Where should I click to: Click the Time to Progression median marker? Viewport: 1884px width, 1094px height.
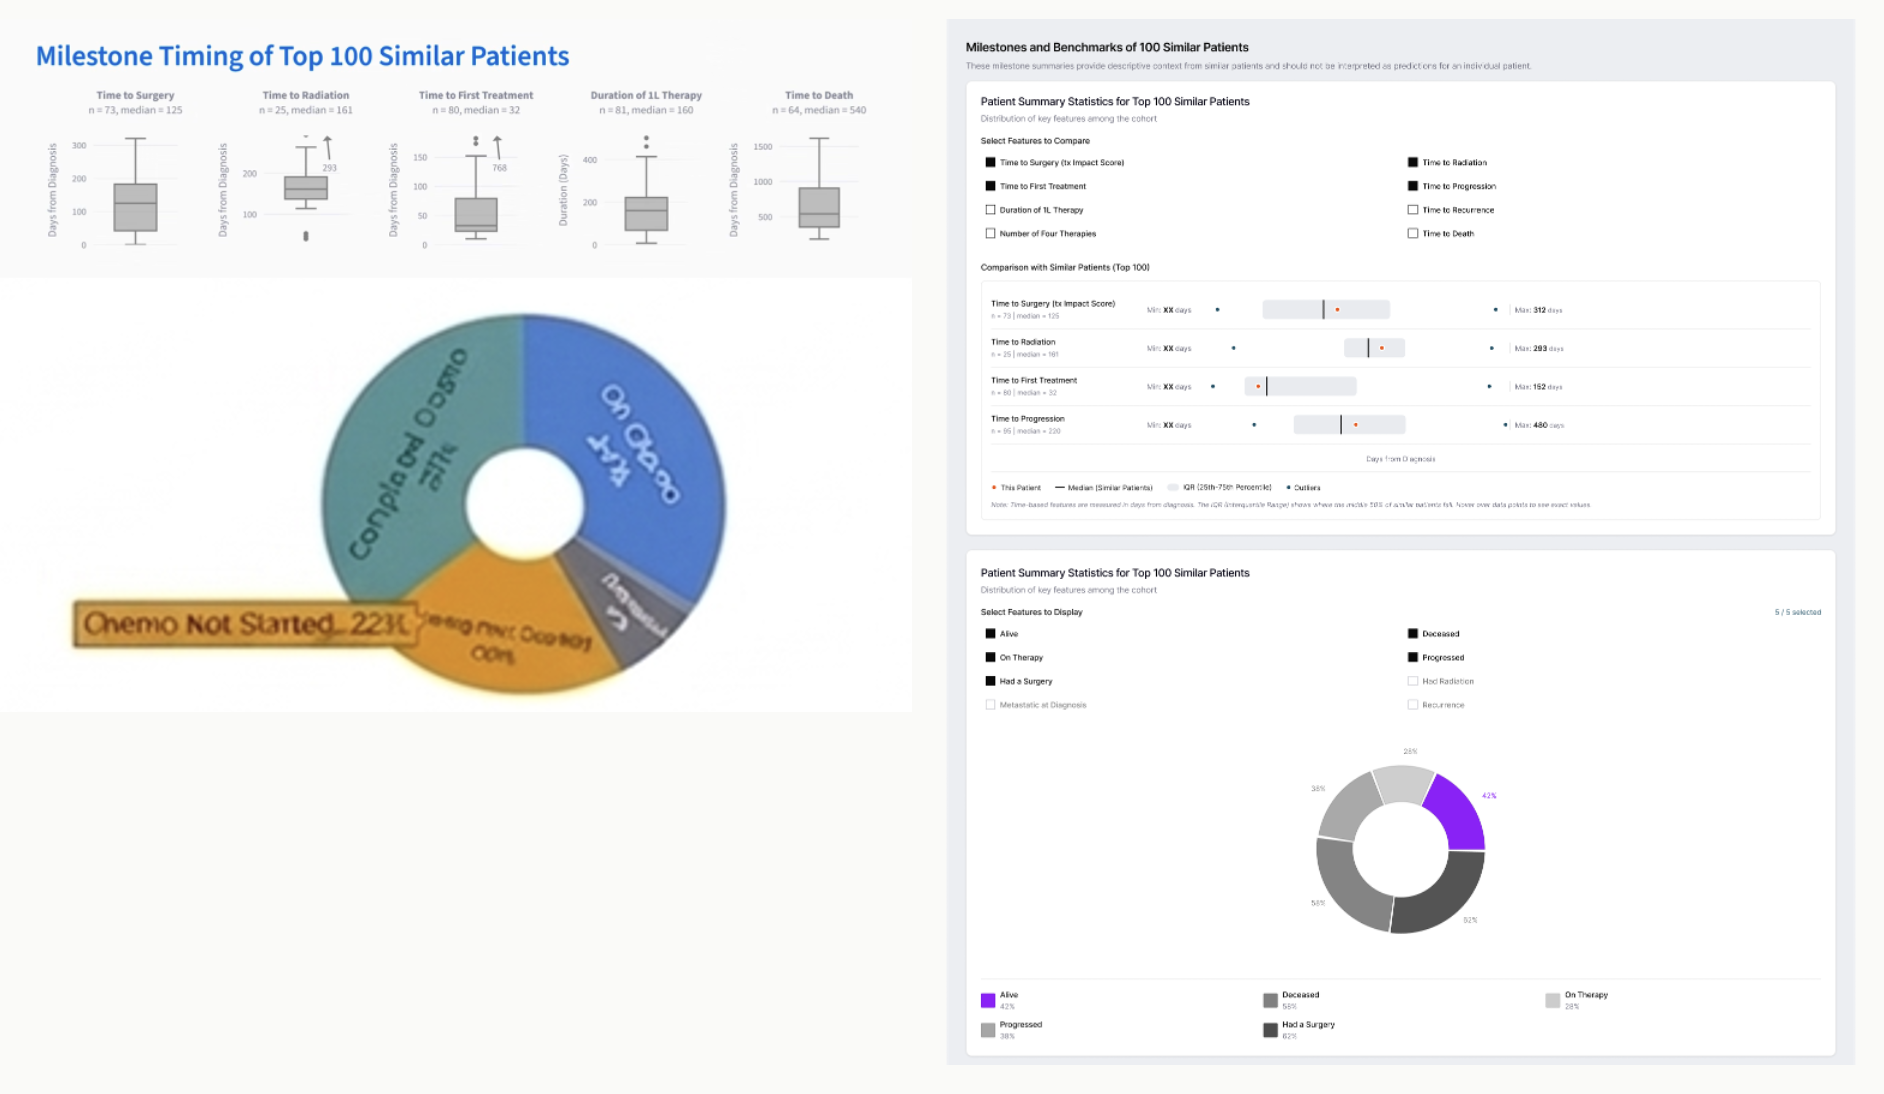[1341, 425]
